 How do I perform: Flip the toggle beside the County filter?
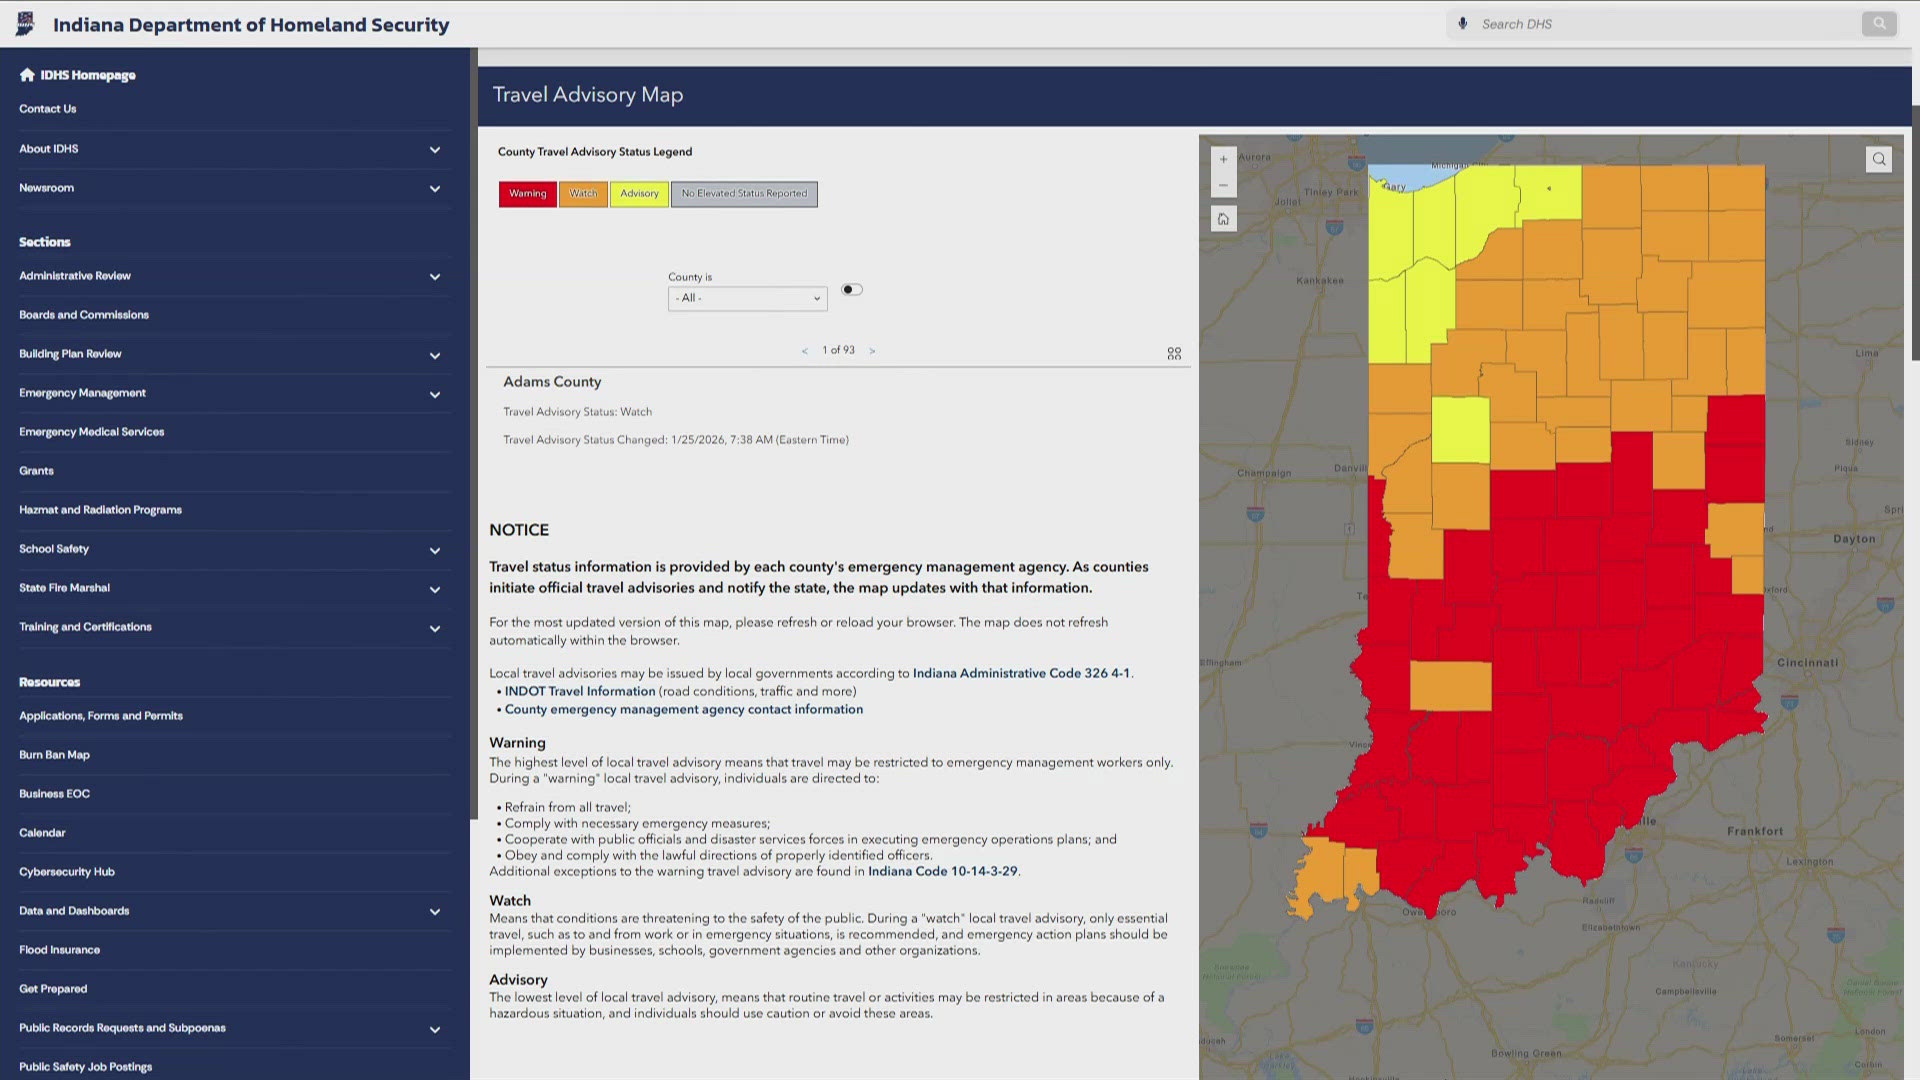coord(851,289)
